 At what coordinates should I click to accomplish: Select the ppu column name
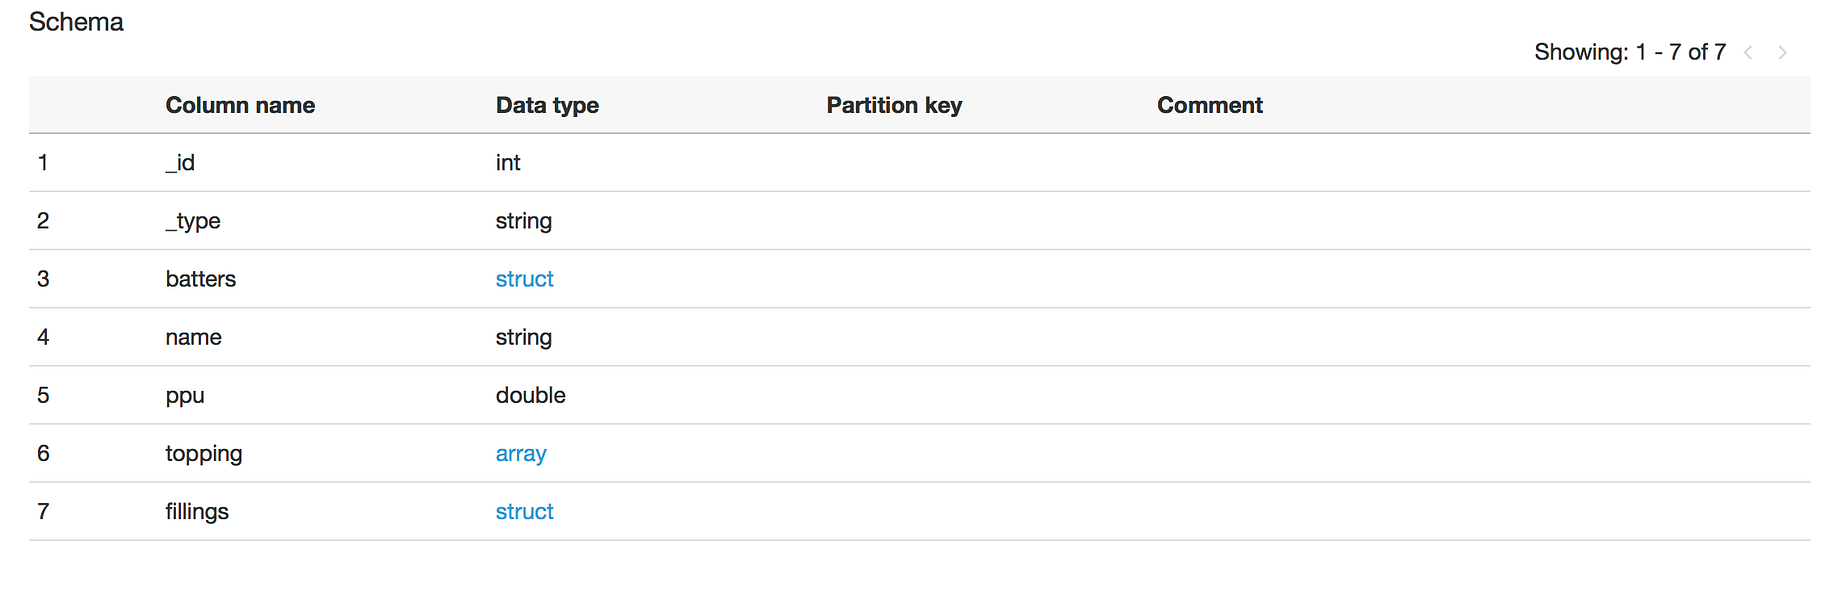(x=185, y=396)
